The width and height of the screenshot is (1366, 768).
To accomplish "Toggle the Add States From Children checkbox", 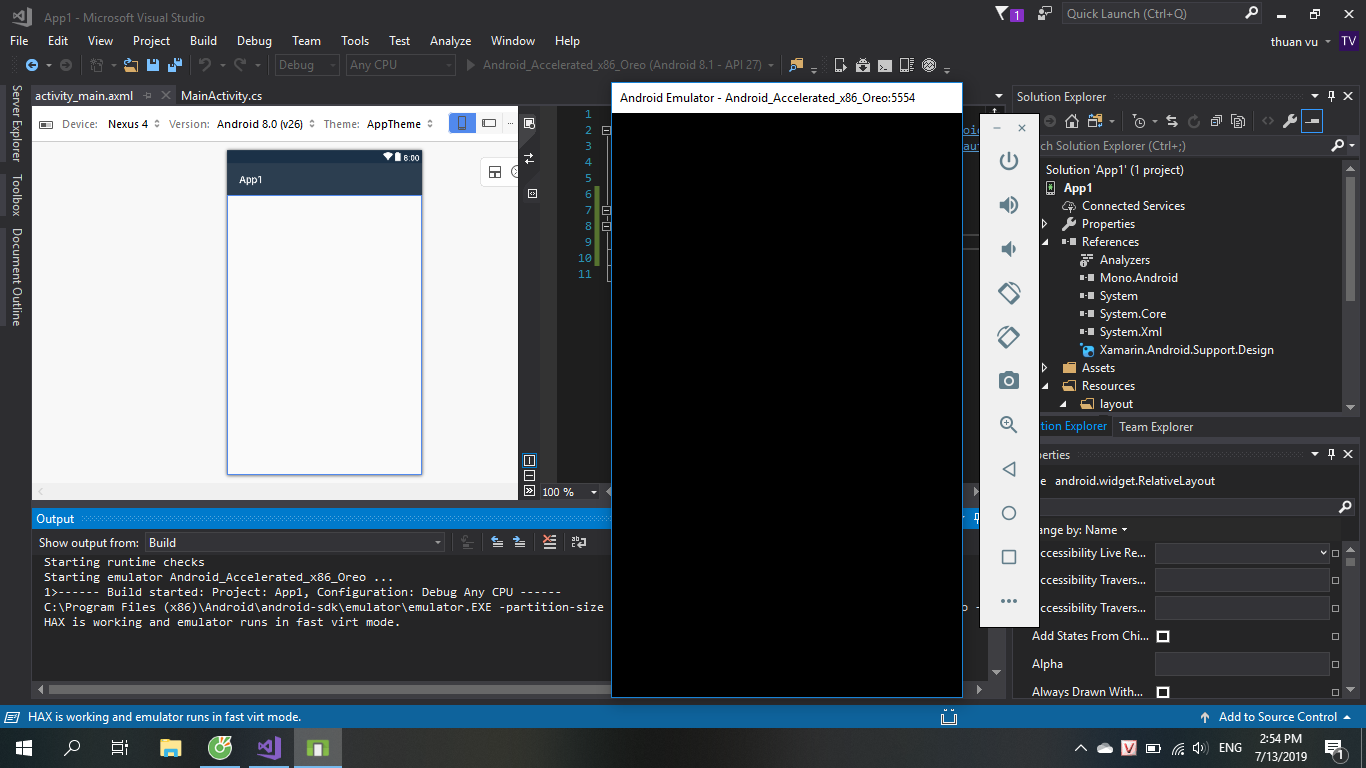I will coord(1163,636).
